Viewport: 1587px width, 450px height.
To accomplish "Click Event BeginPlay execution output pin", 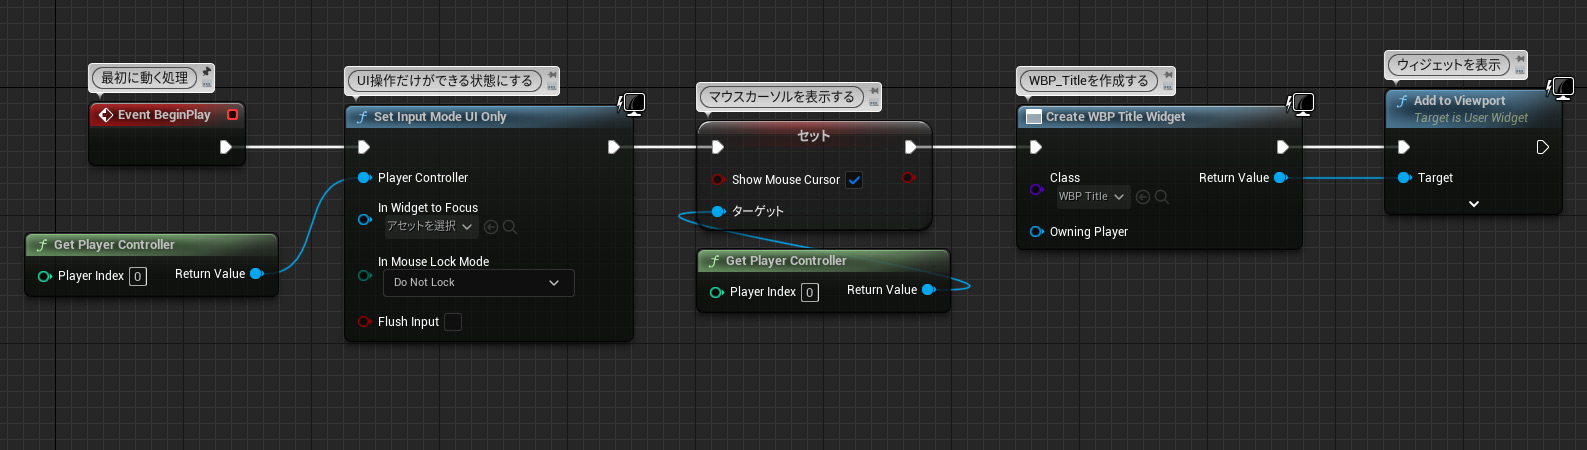I will [226, 147].
